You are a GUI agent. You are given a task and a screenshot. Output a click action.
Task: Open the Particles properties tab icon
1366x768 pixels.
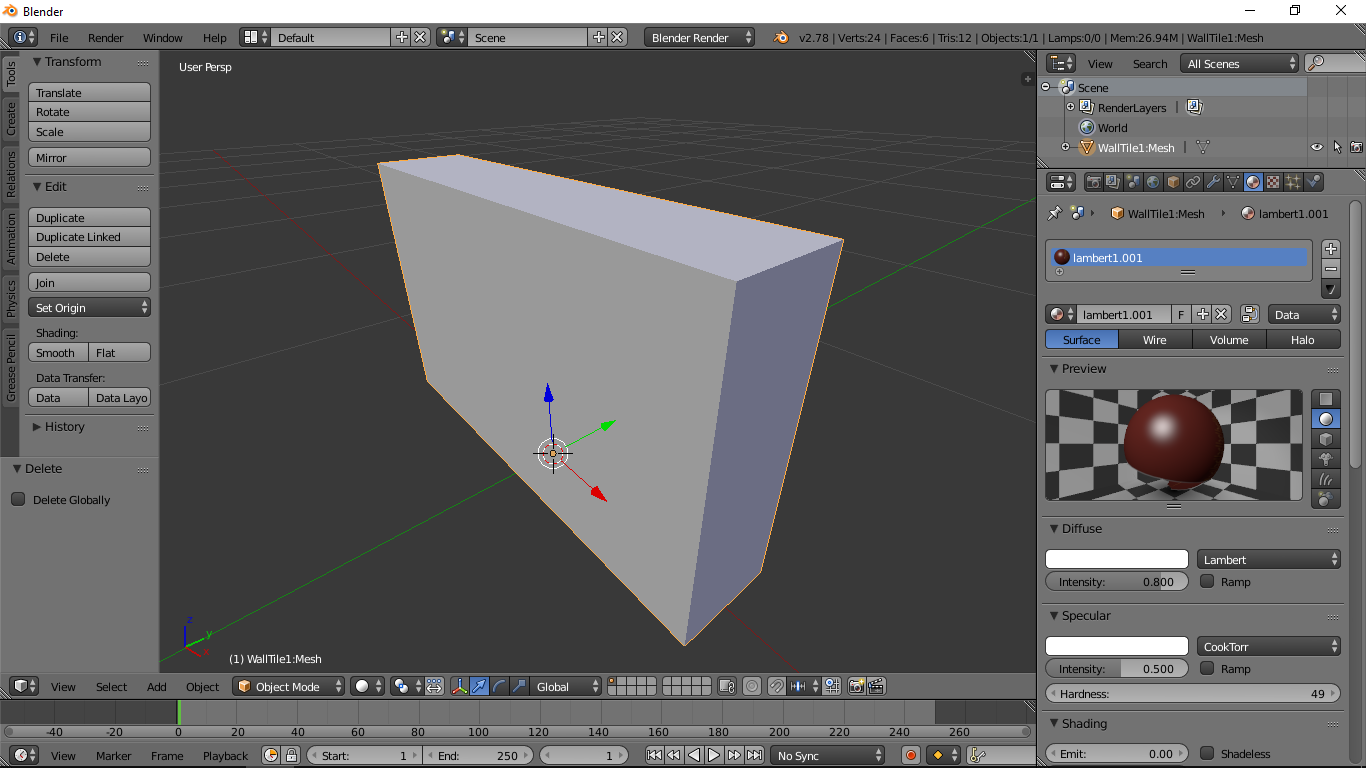1293,182
